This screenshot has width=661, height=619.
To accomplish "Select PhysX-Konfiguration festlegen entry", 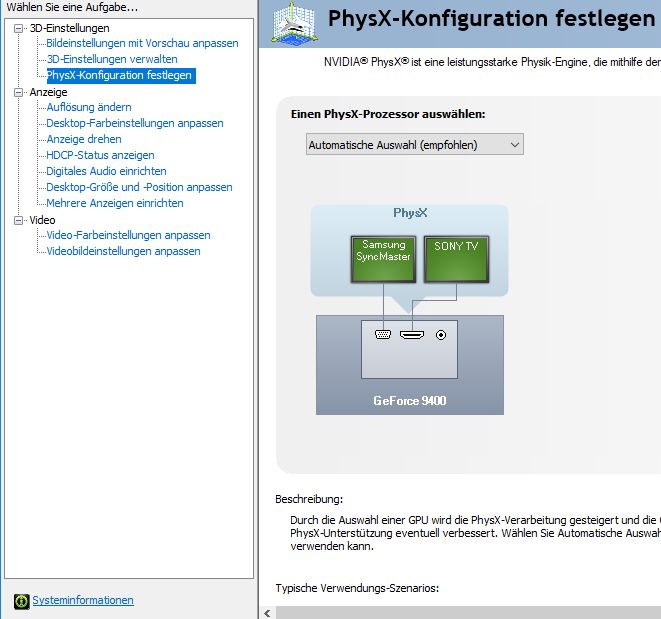I will [121, 75].
